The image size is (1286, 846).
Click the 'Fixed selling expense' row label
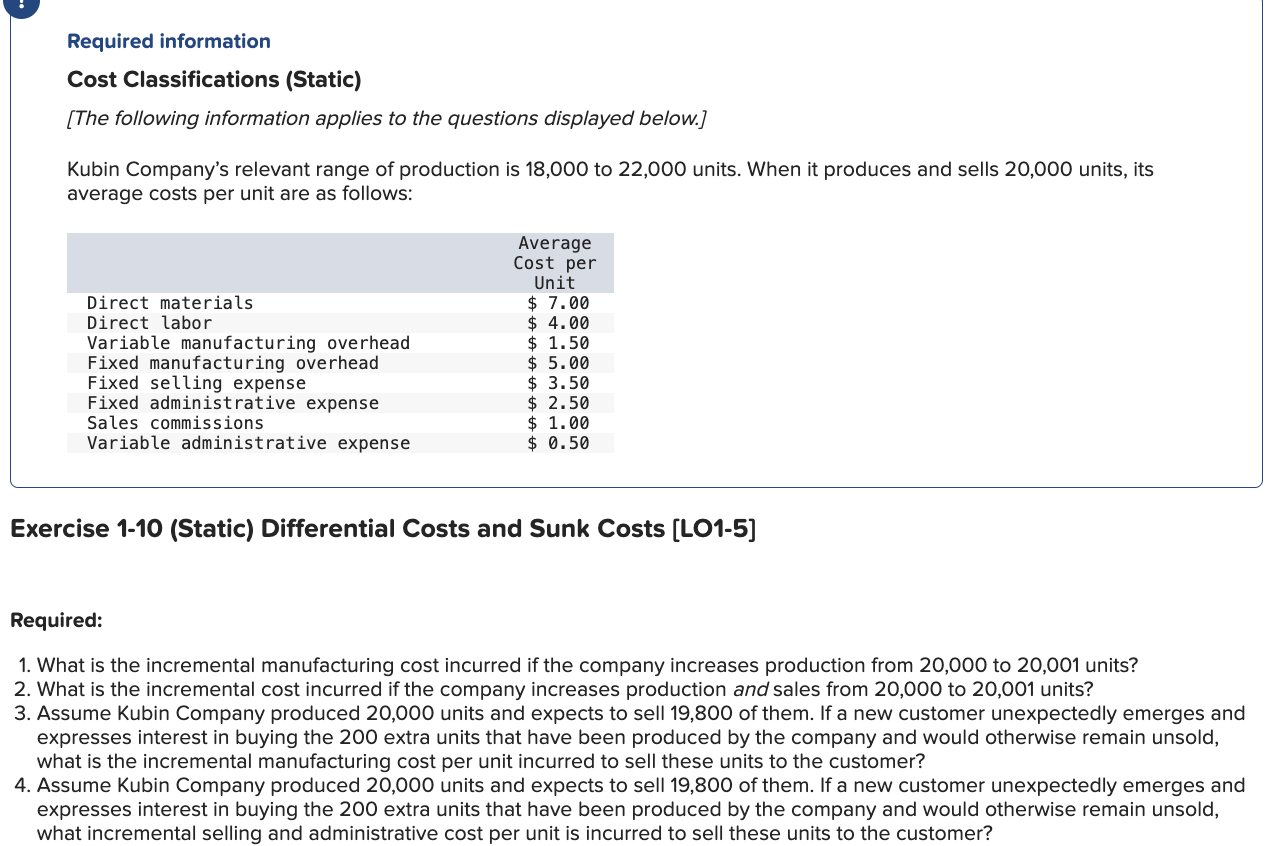coord(196,383)
